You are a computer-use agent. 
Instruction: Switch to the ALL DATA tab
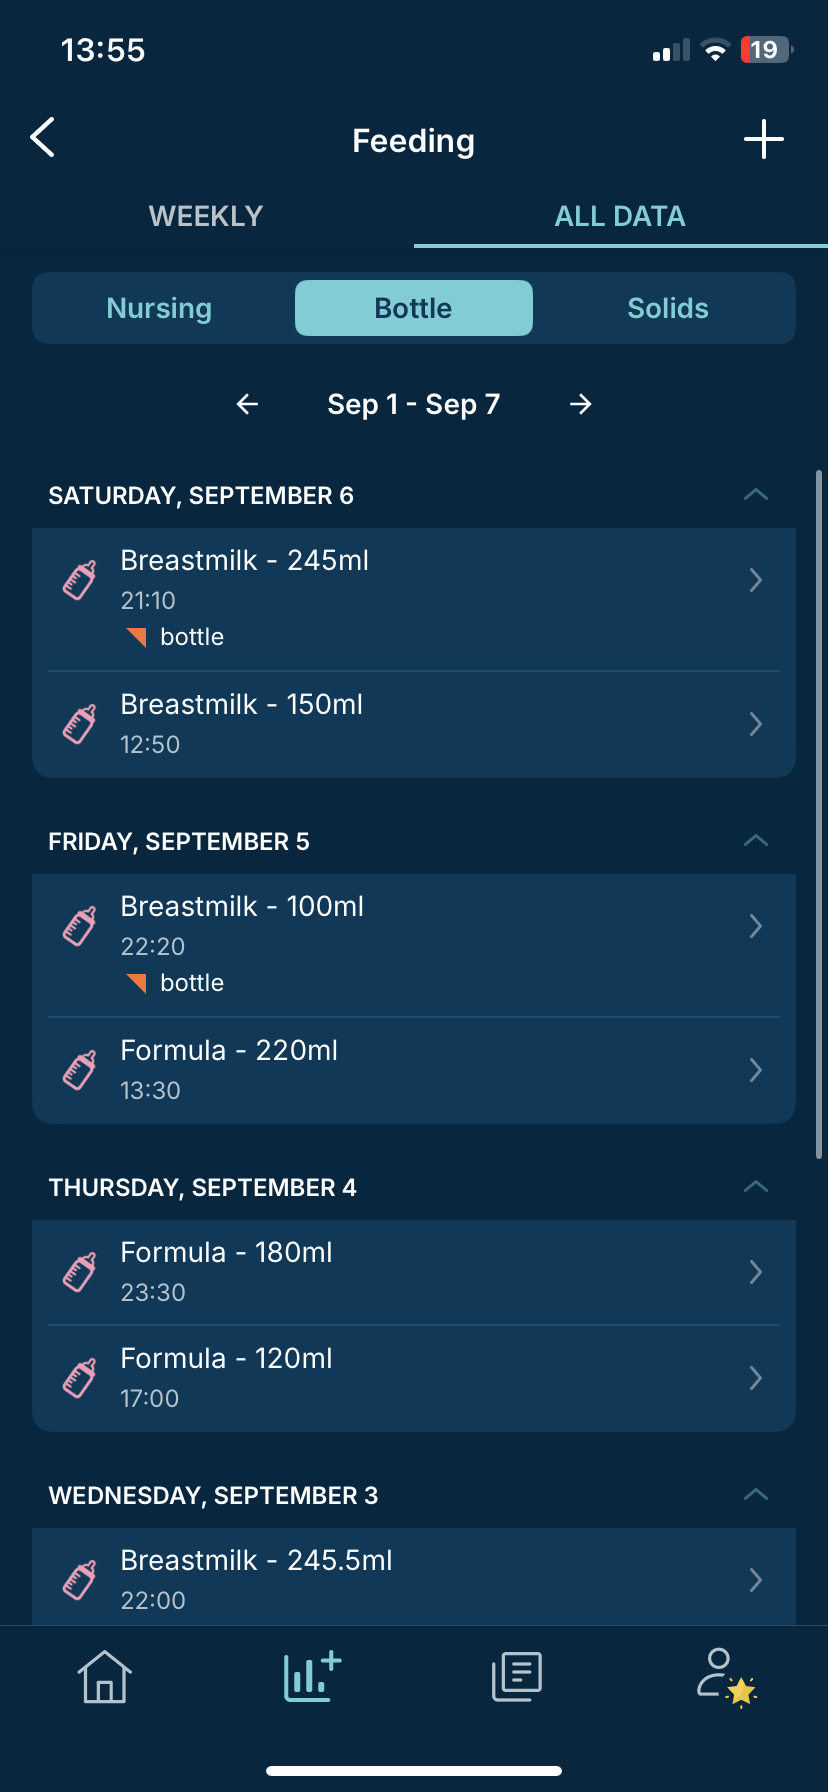(x=620, y=216)
